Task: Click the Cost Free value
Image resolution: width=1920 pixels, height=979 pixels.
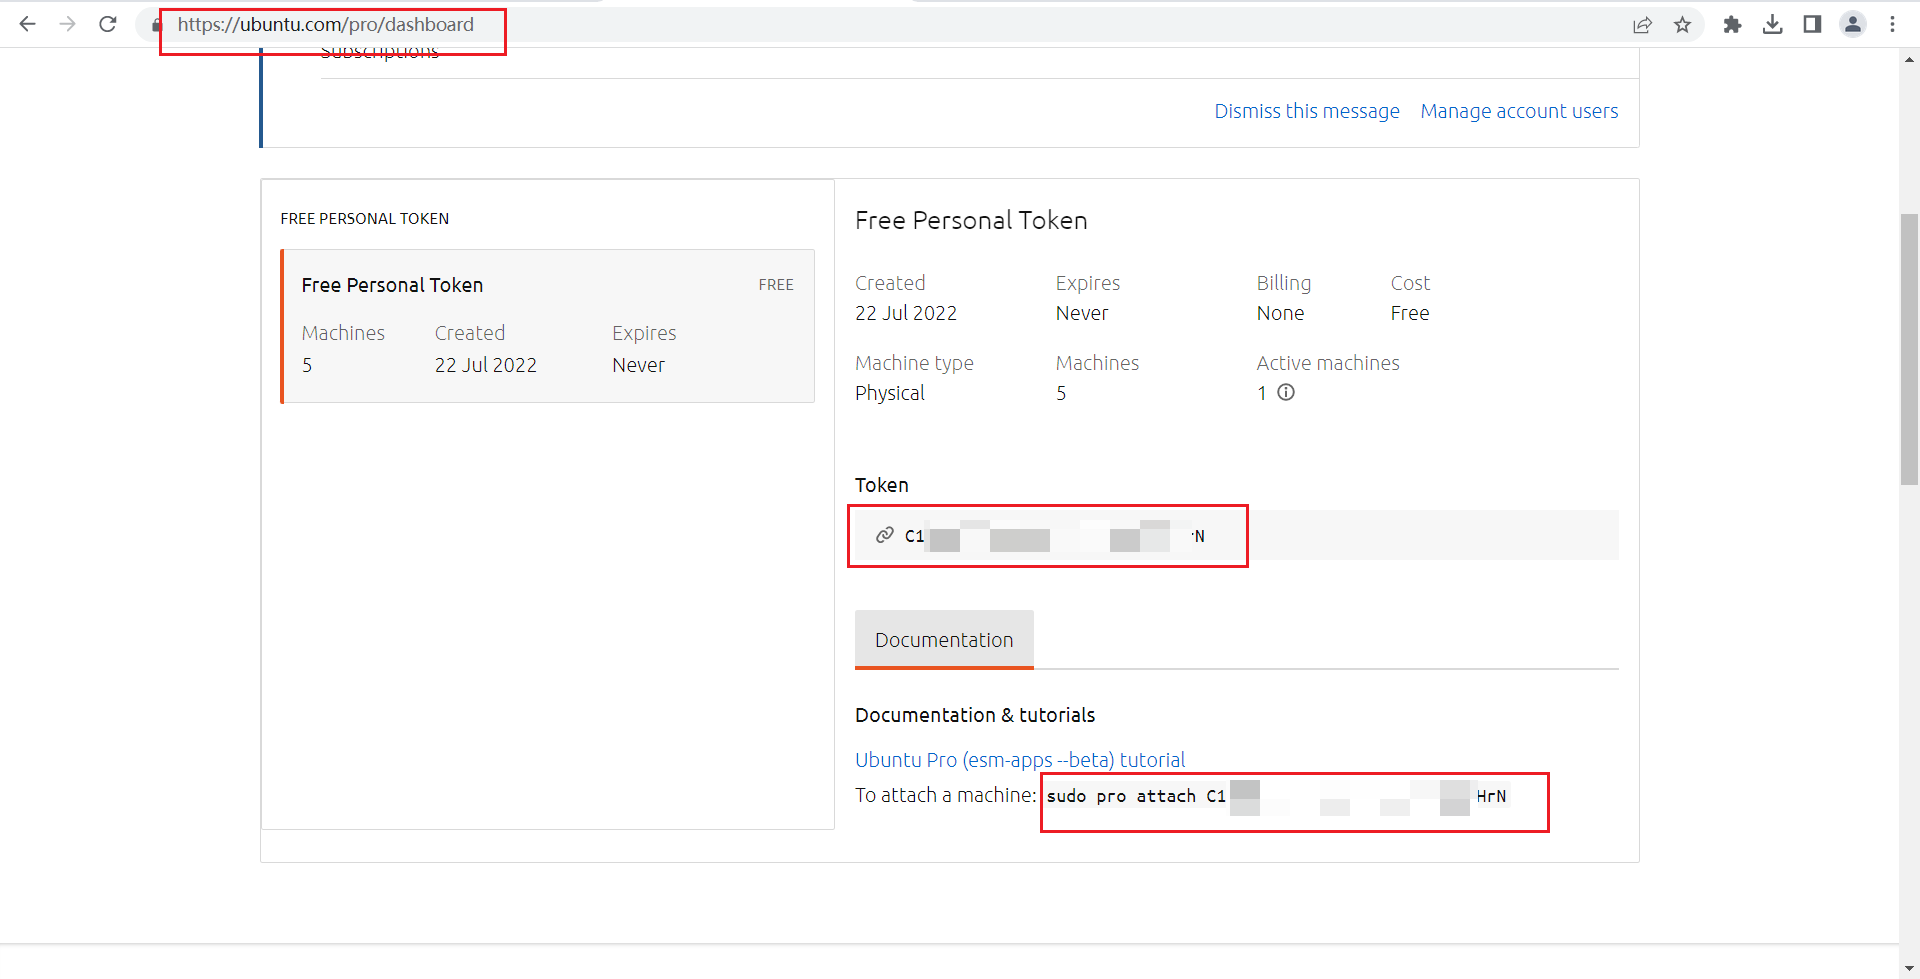Action: pyautogui.click(x=1410, y=313)
